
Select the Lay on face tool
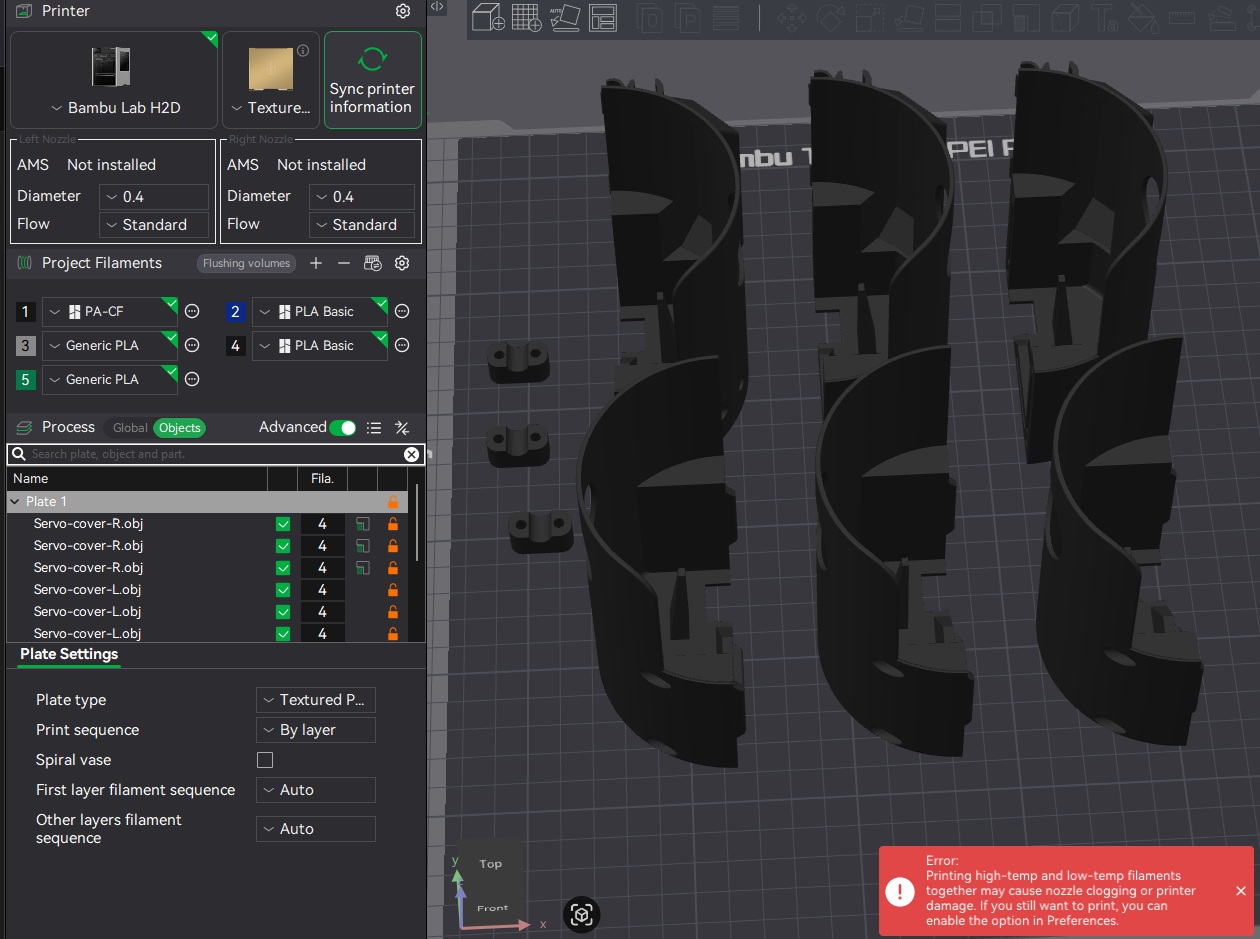(907, 17)
